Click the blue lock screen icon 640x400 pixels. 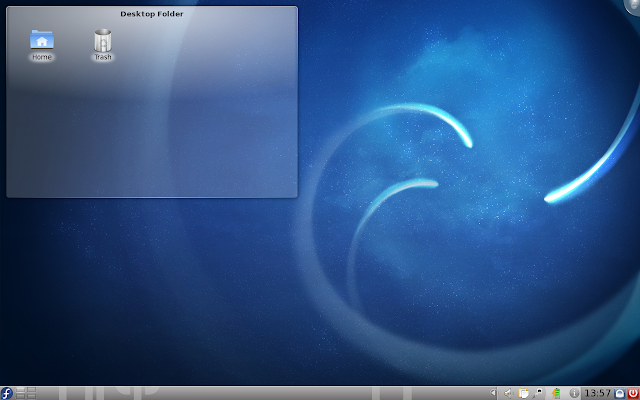click(619, 392)
